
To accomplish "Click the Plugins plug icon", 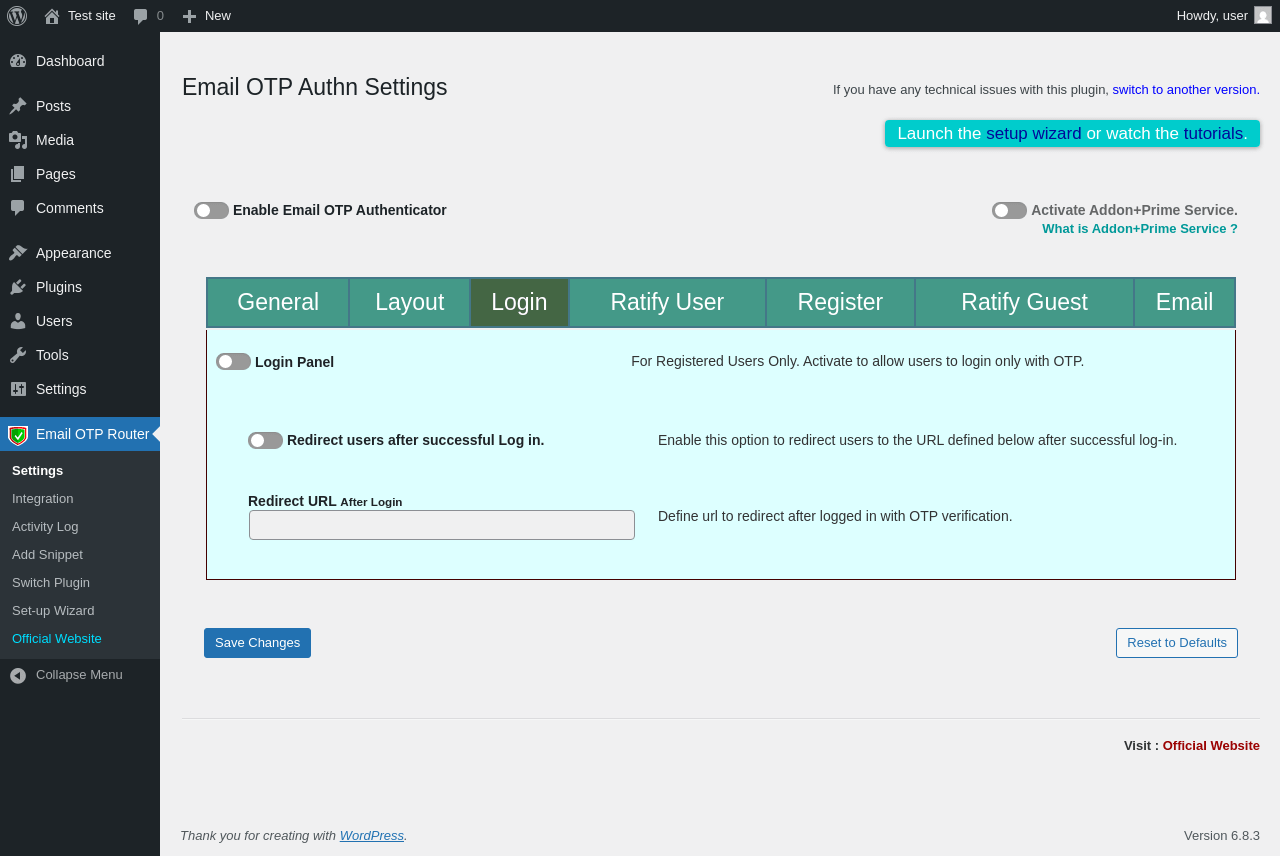I will point(18,287).
